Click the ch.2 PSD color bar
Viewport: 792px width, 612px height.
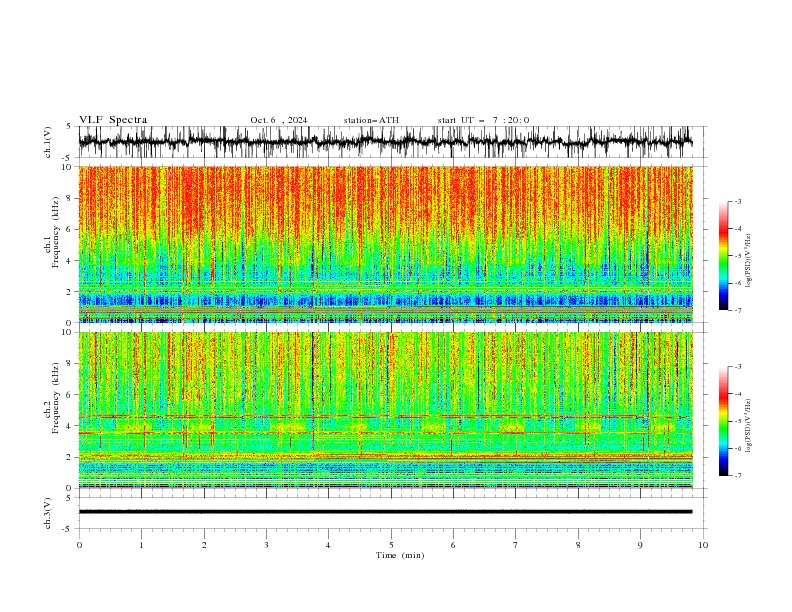pos(723,421)
